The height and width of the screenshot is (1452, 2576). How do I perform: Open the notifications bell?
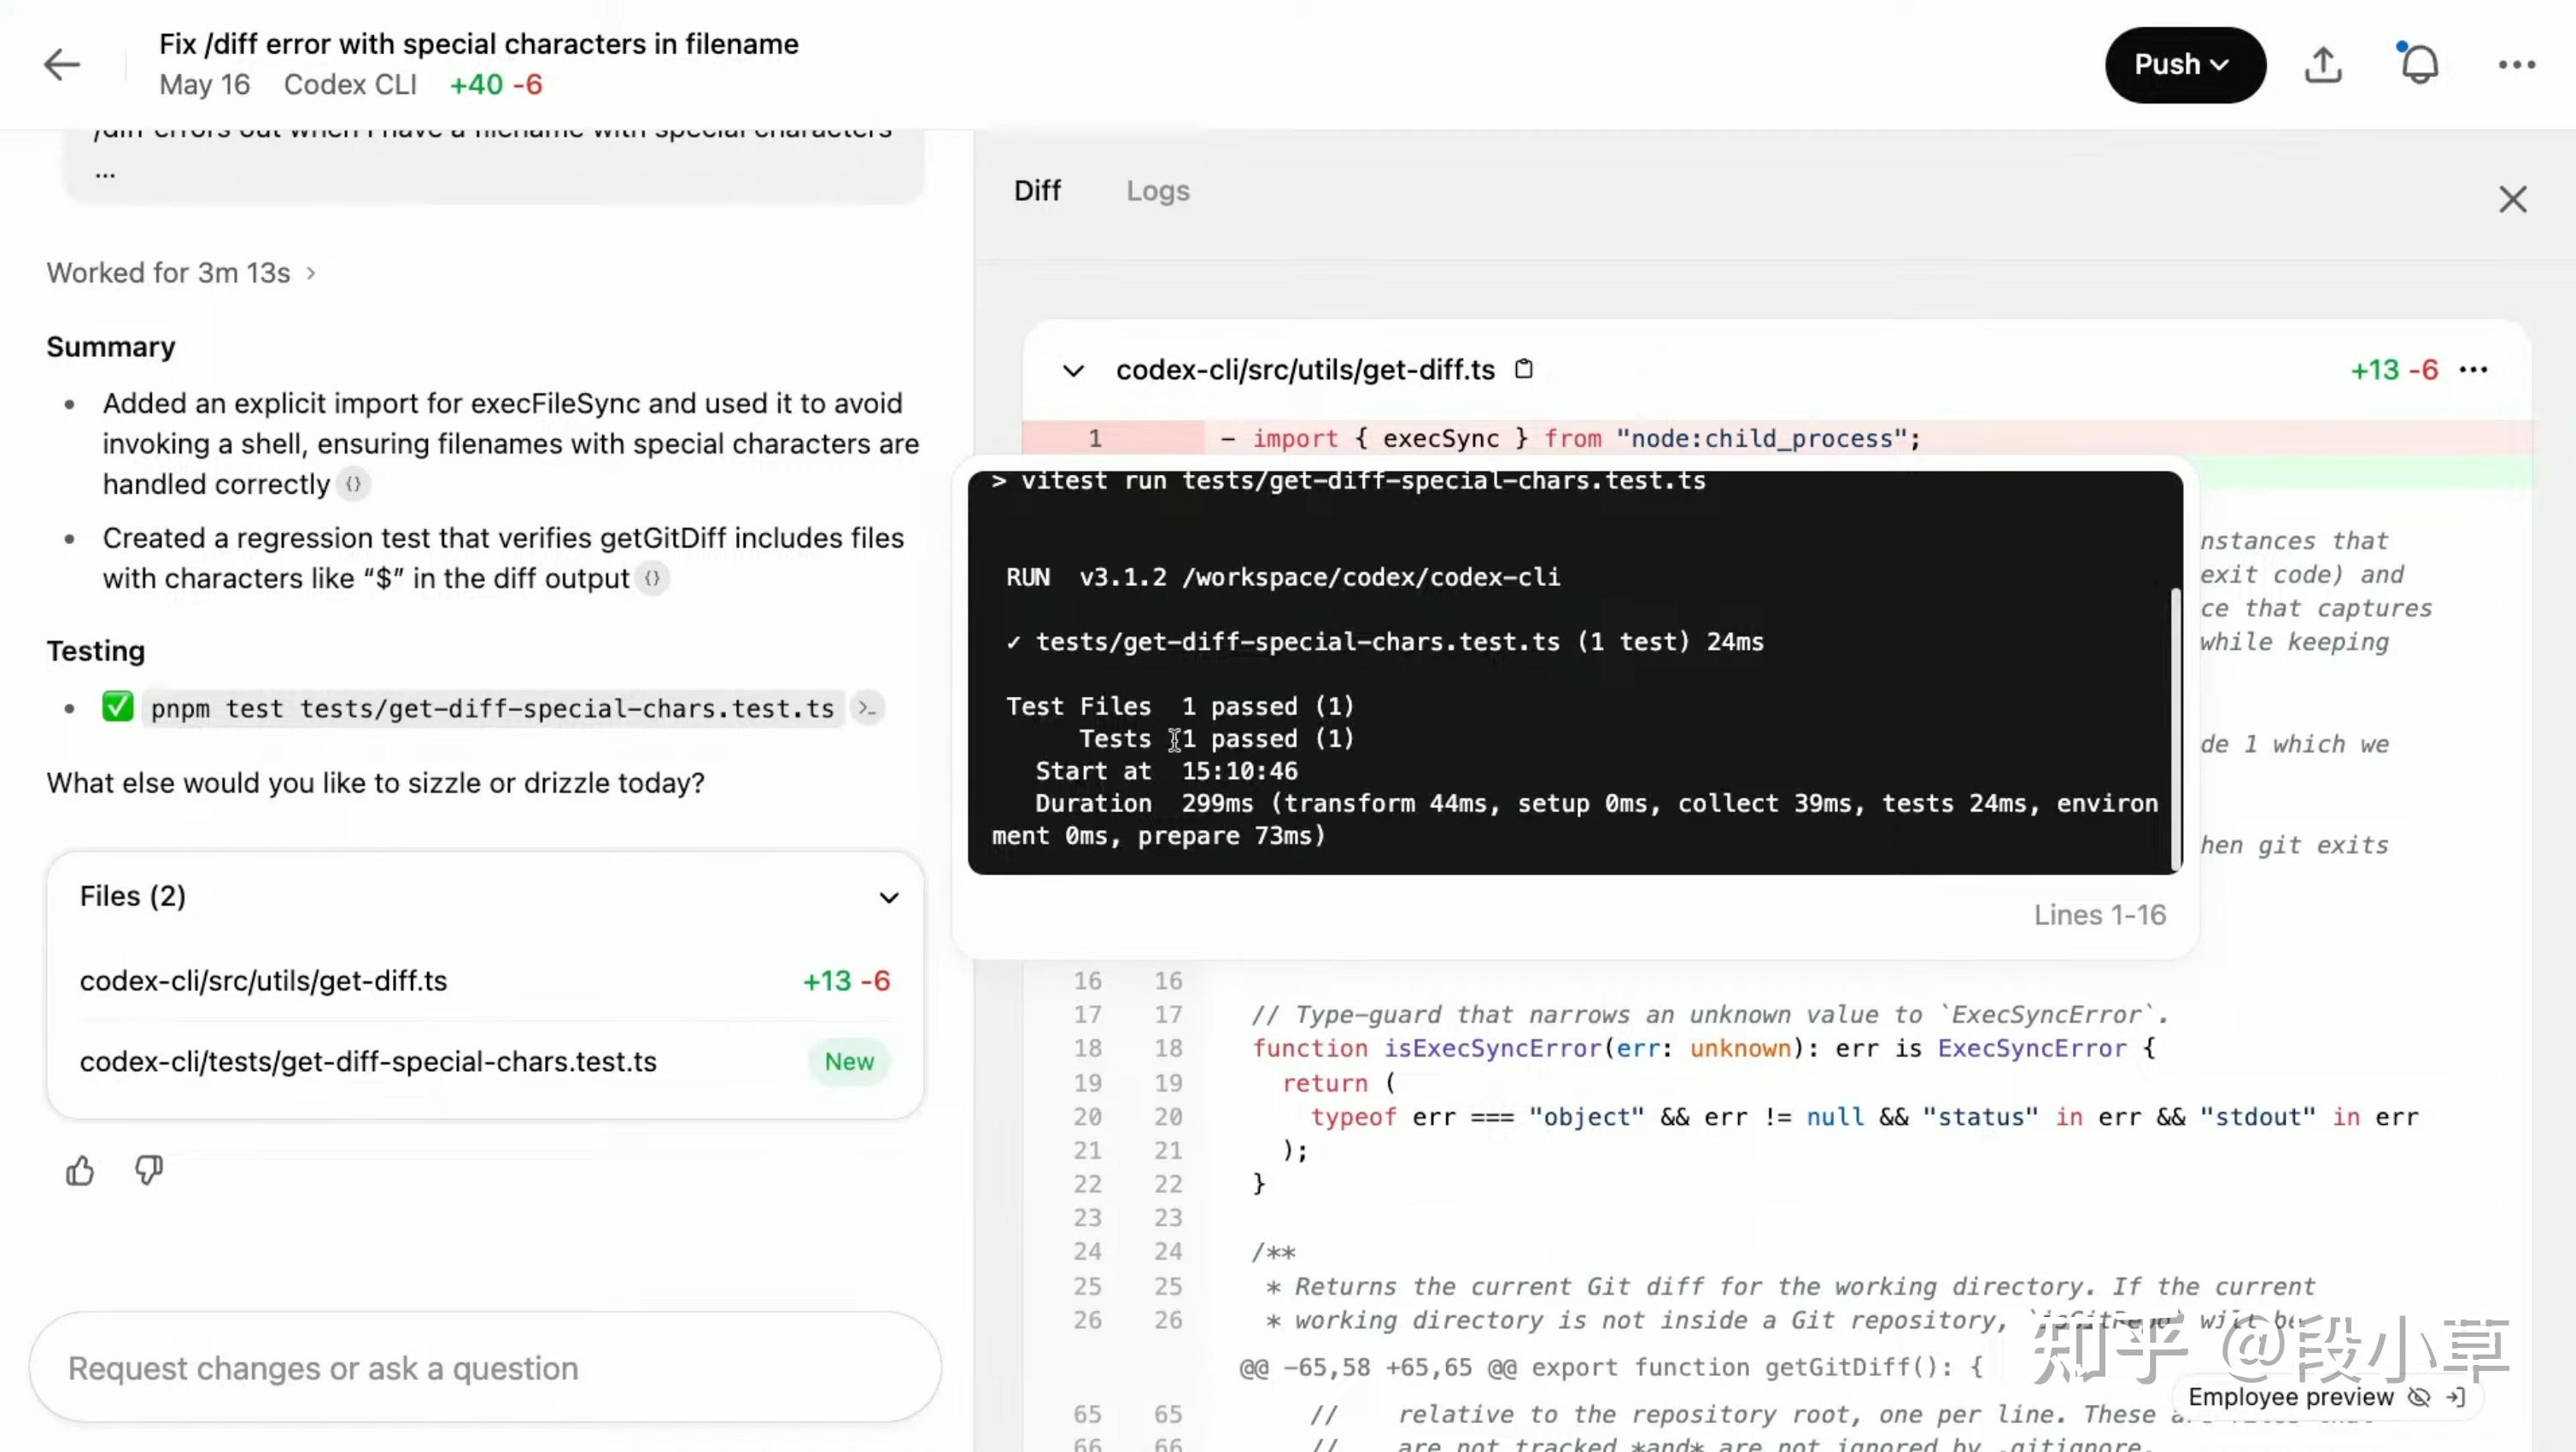coord(2419,64)
